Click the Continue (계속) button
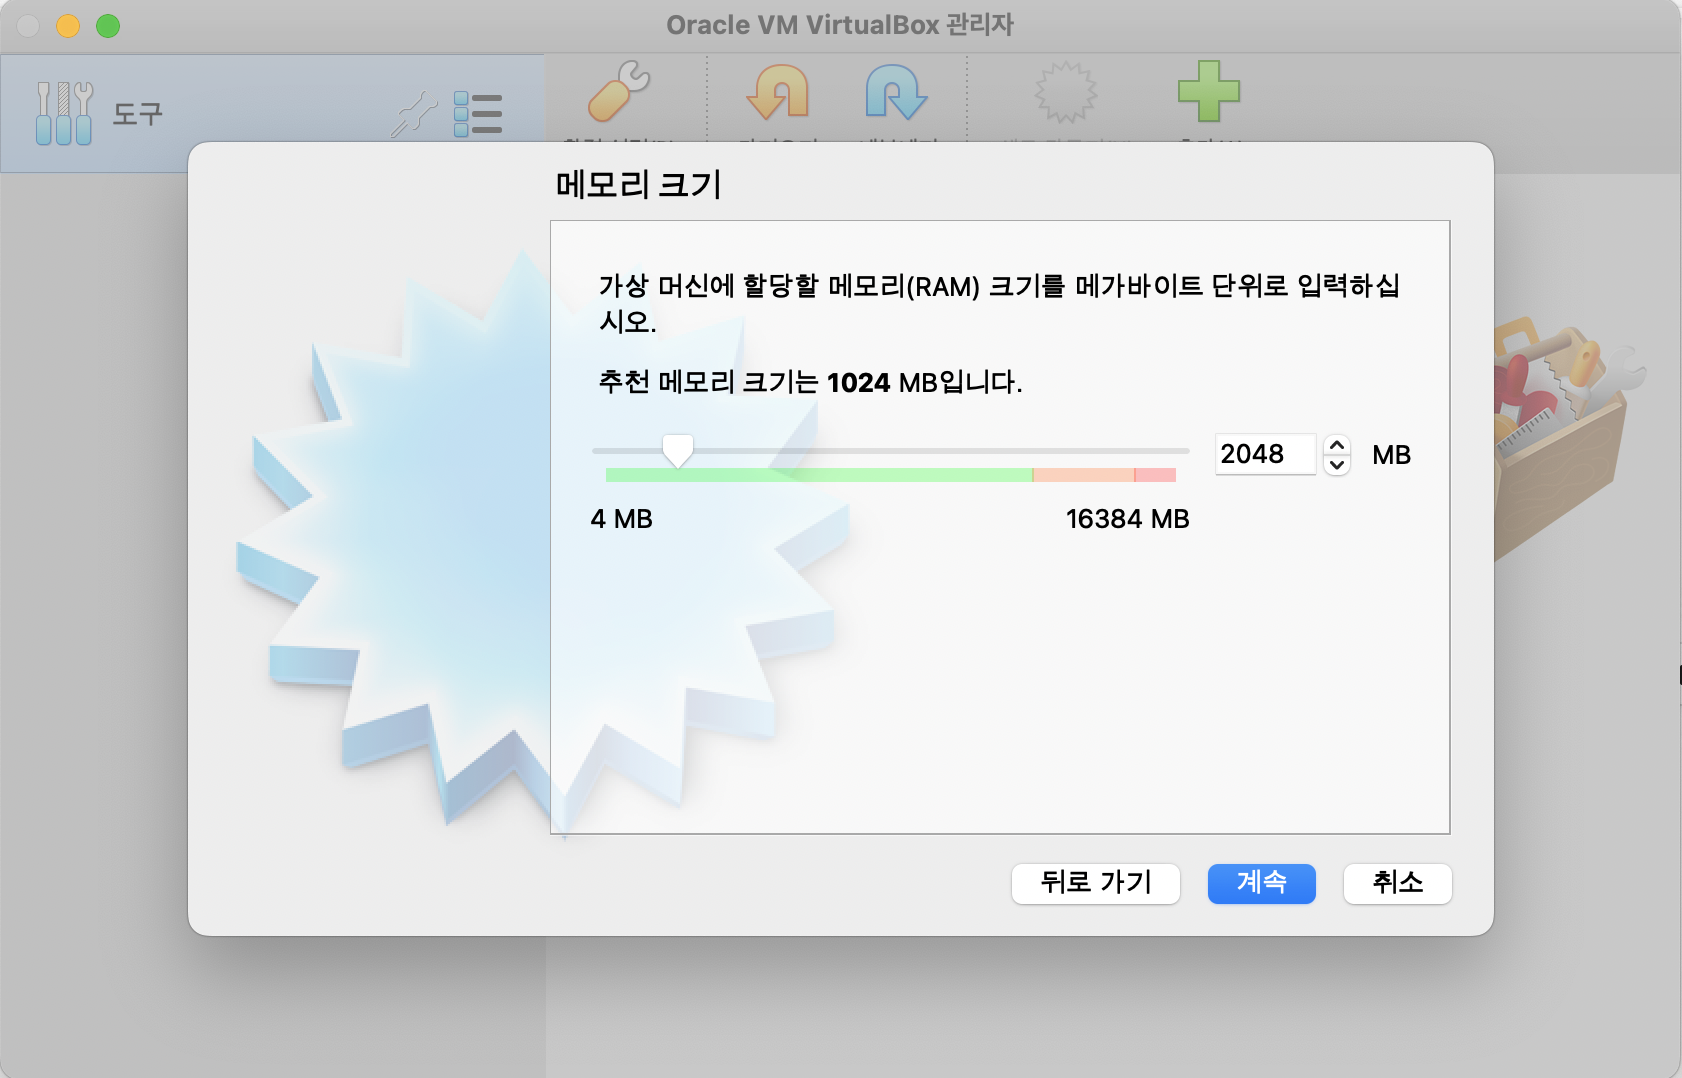 [1261, 883]
